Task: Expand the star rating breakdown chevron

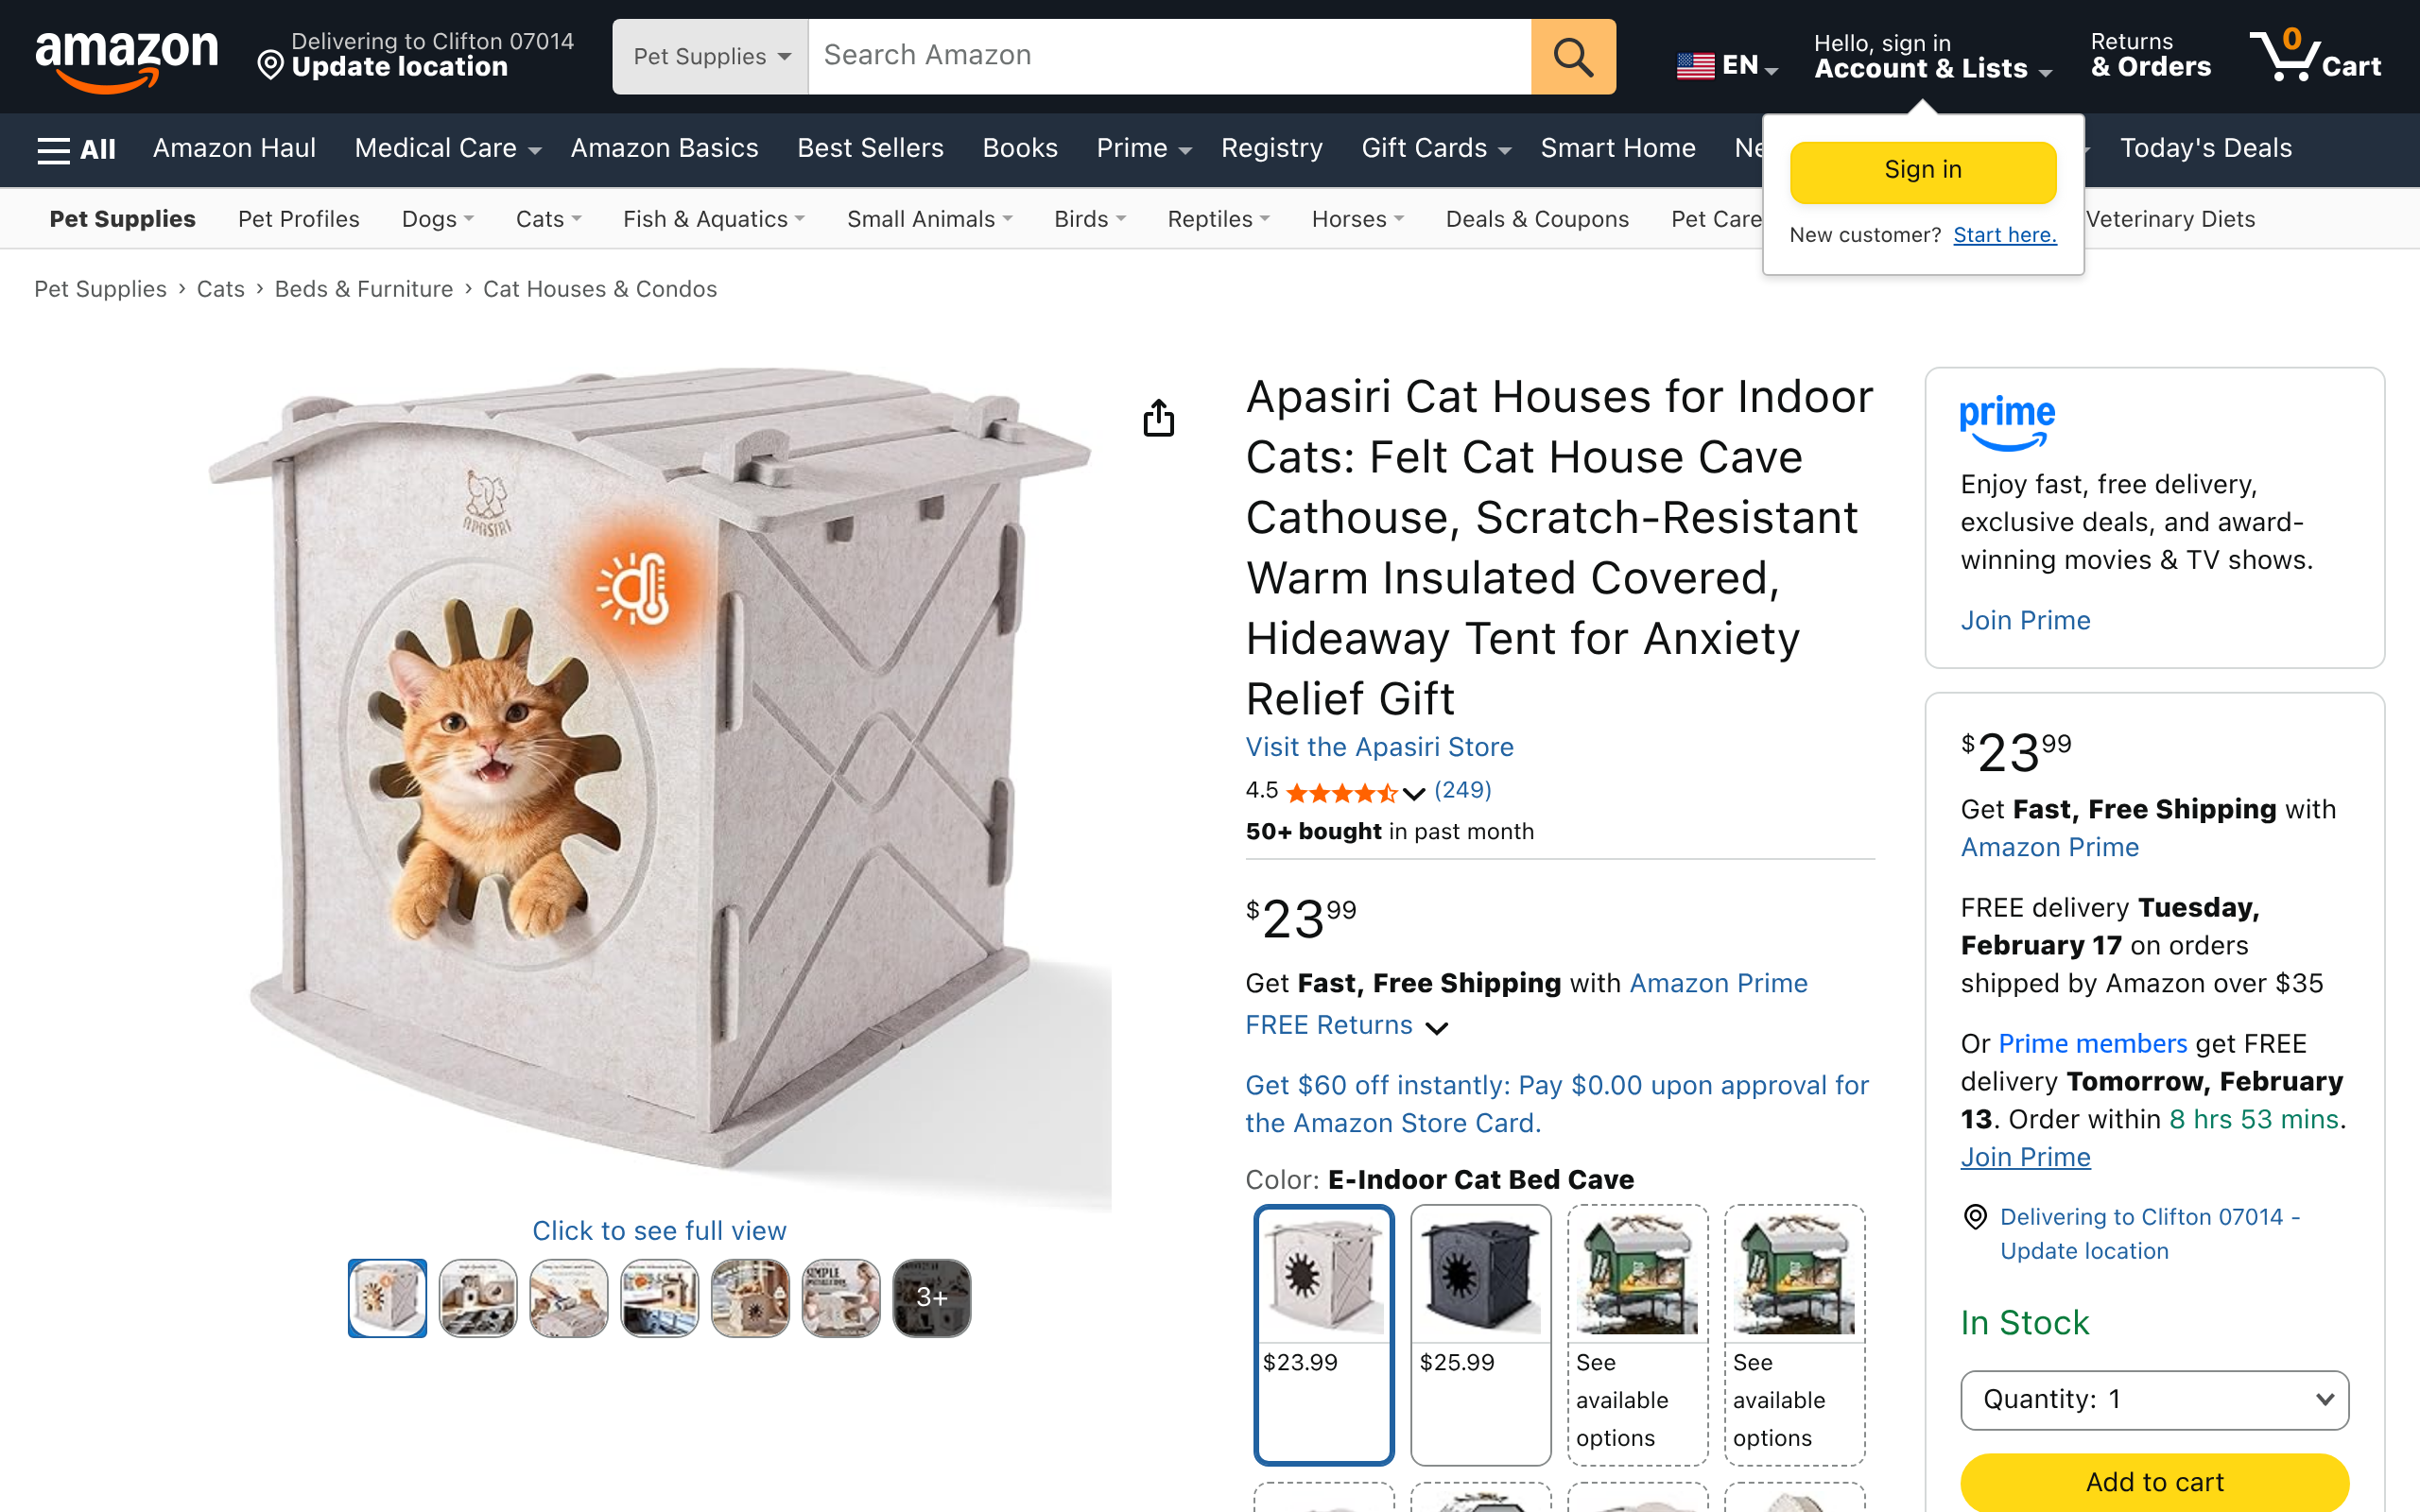Action: [x=1413, y=793]
